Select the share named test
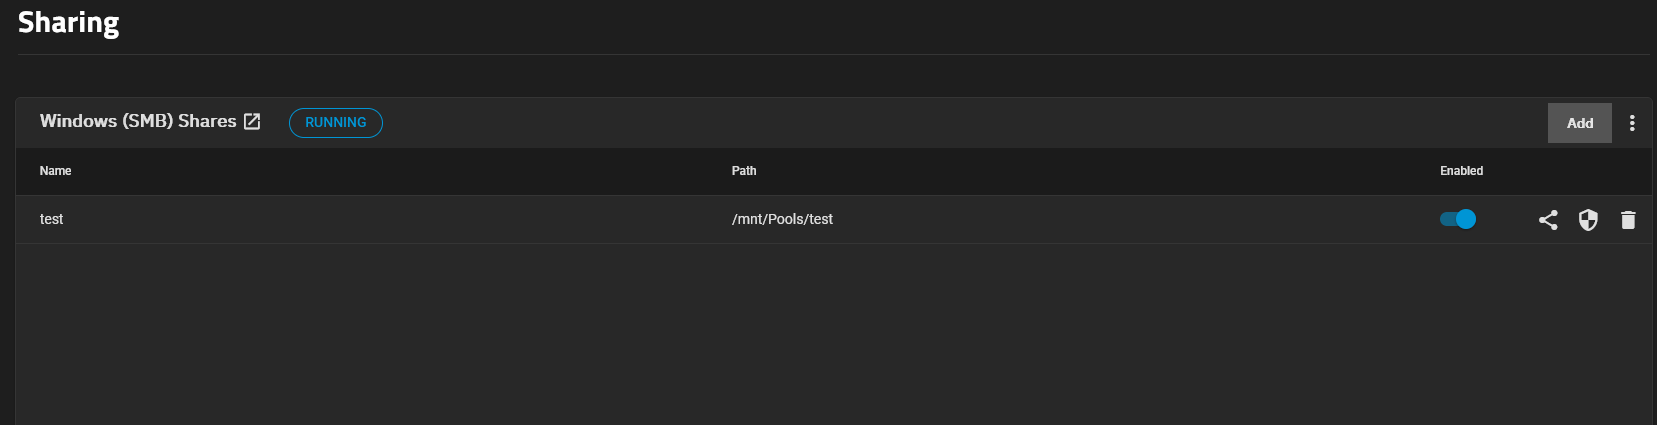This screenshot has height=425, width=1657. 51,219
